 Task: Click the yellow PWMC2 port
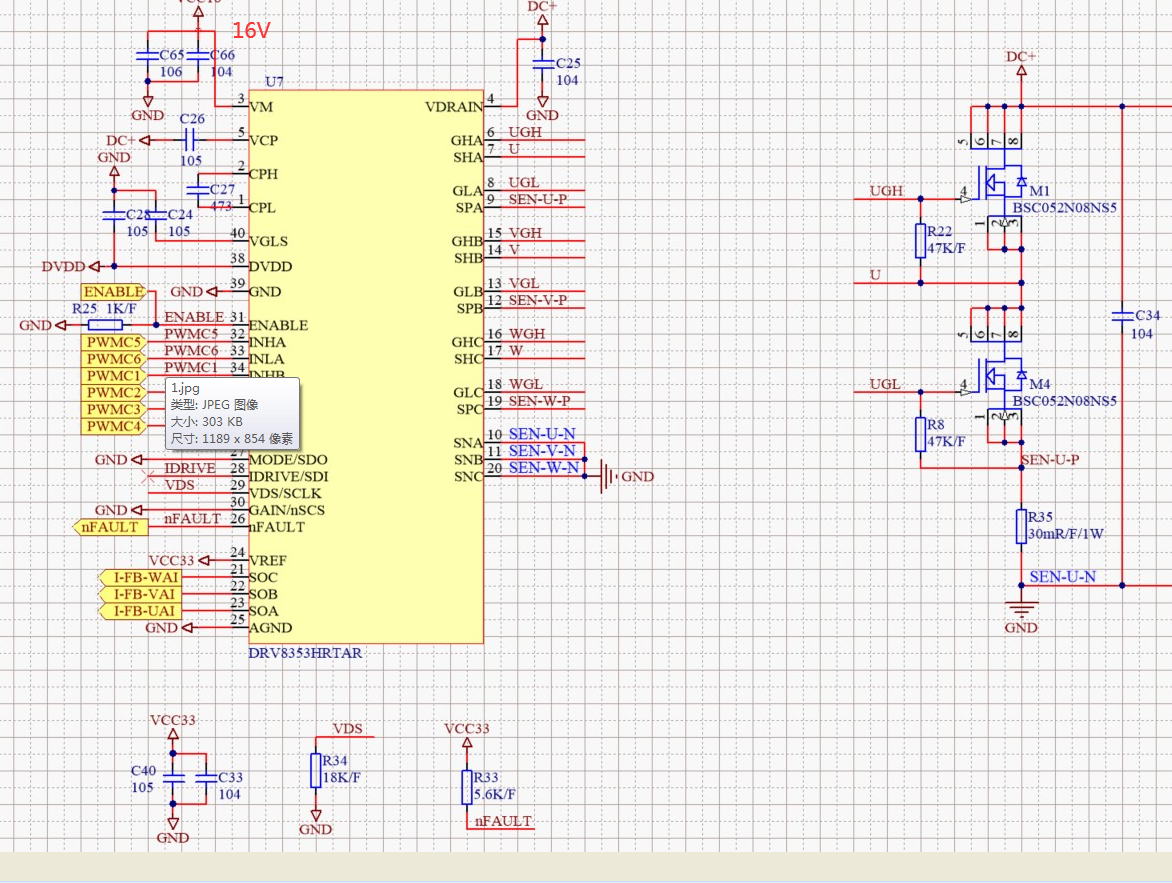pyautogui.click(x=112, y=393)
